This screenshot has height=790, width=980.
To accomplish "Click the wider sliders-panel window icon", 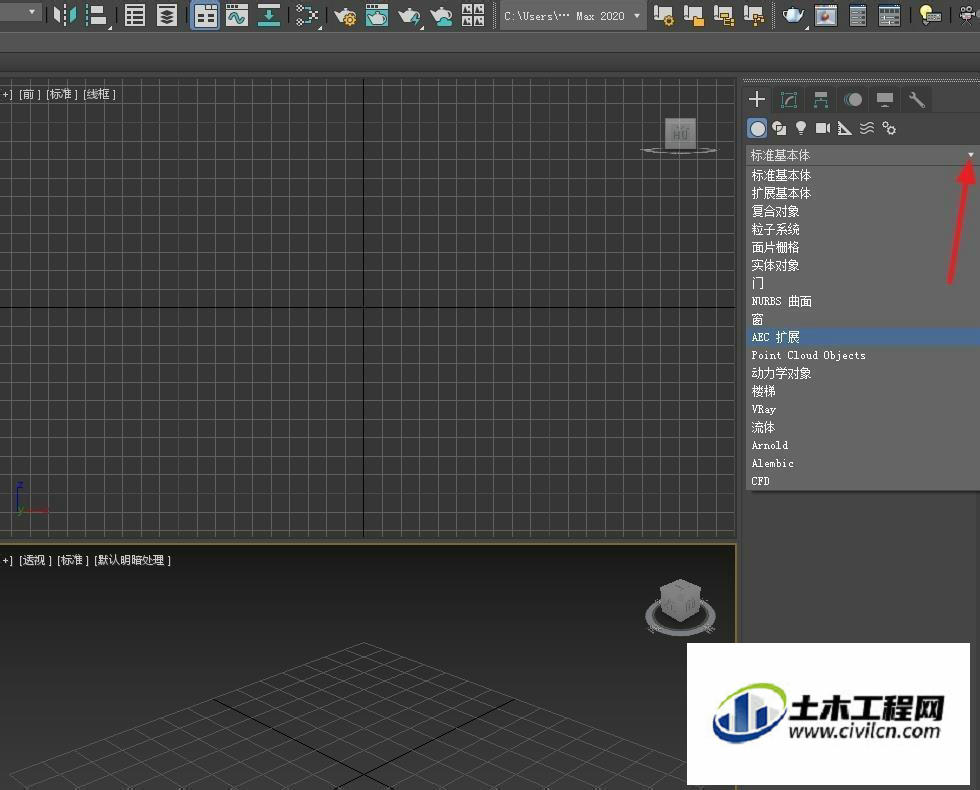I will (889, 15).
